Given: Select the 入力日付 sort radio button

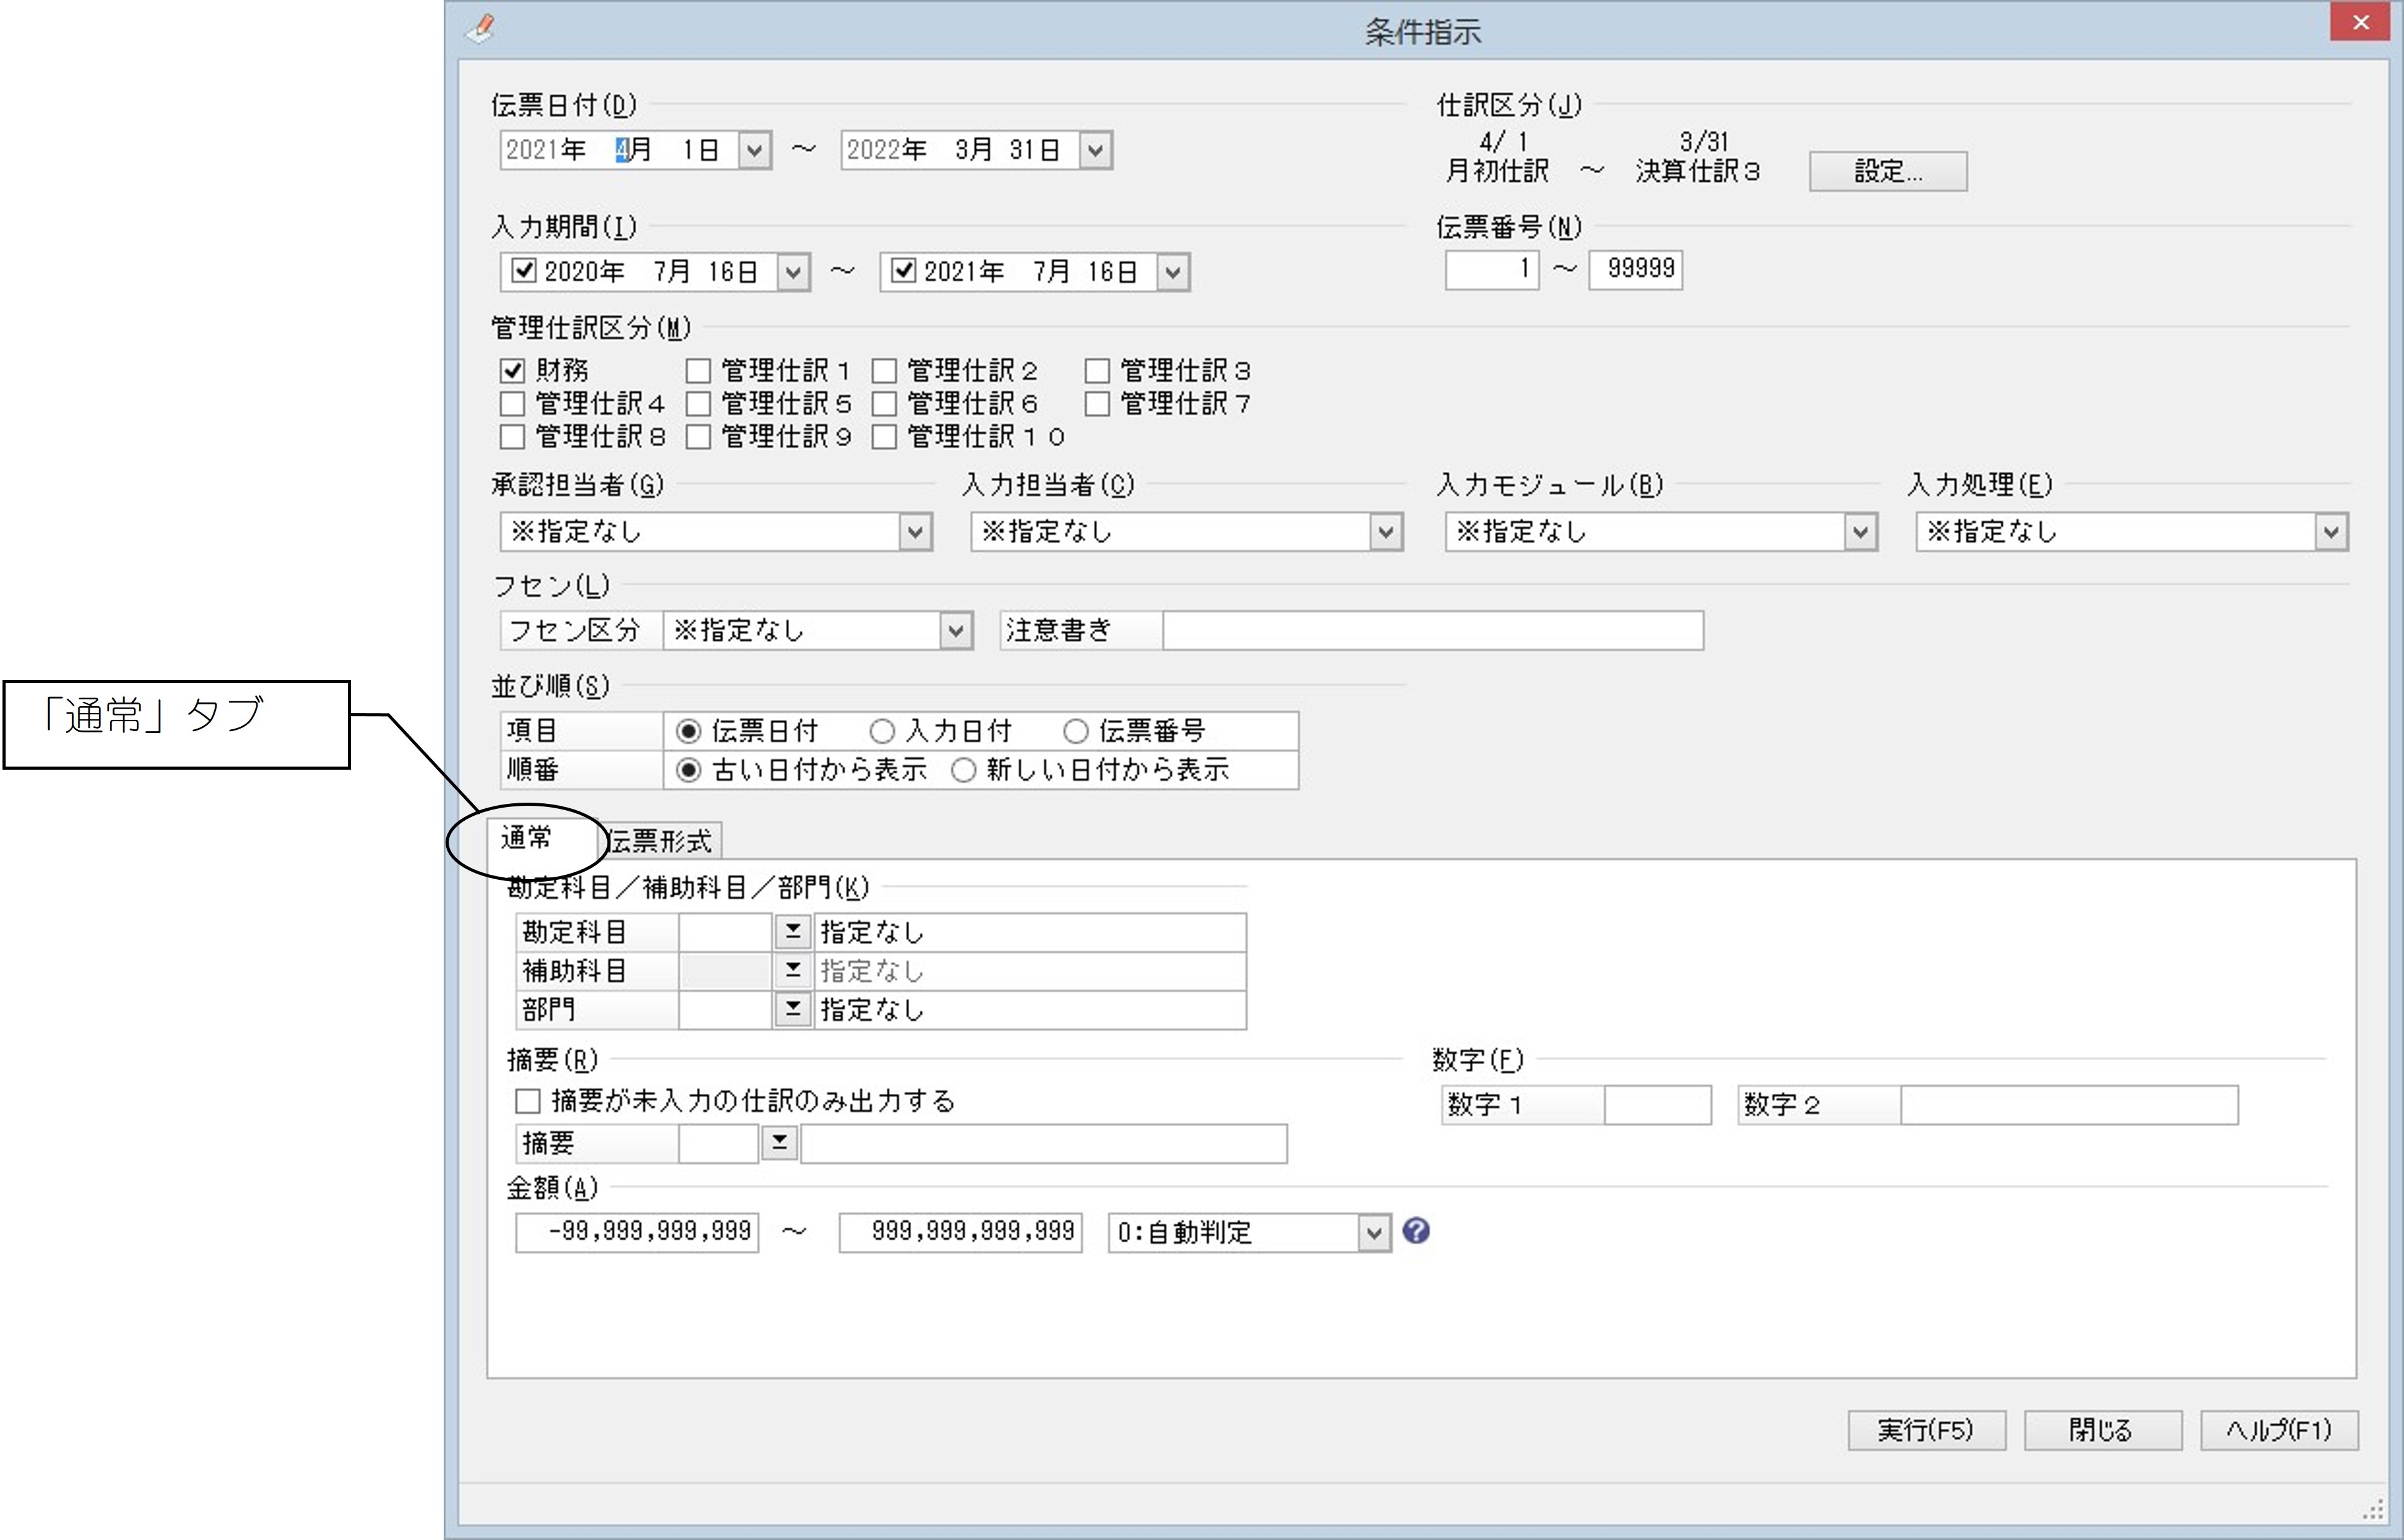Looking at the screenshot, I should (x=881, y=731).
